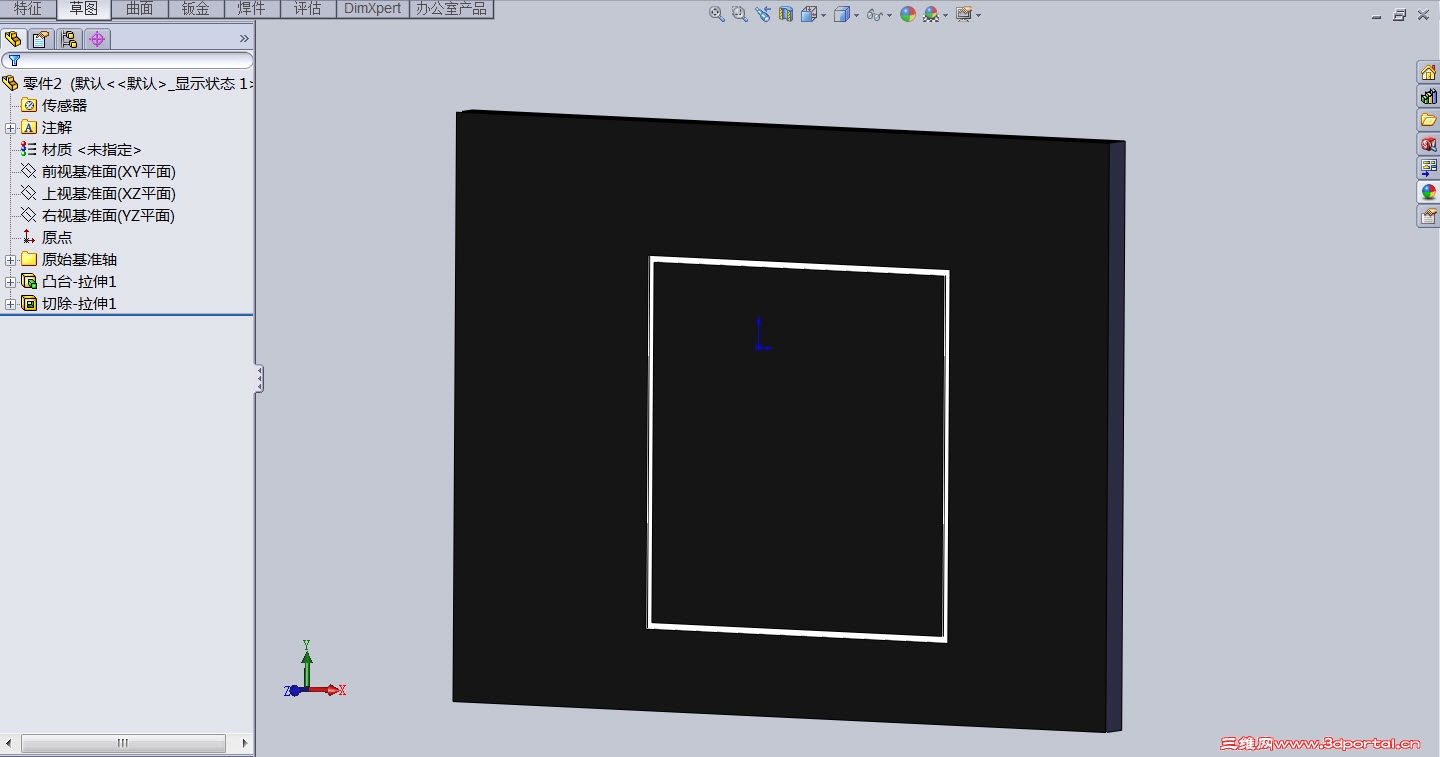Open the View Palette task pane
Image resolution: width=1440 pixels, height=757 pixels.
point(1428,168)
